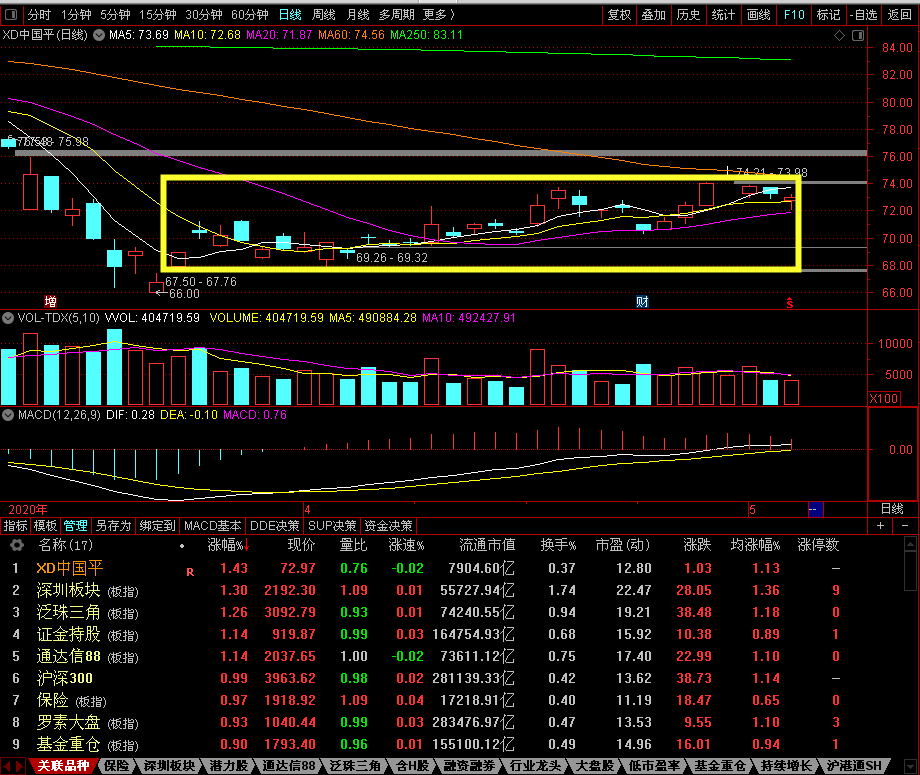
Task: Open the 指标 indicators menu
Action: [15, 526]
